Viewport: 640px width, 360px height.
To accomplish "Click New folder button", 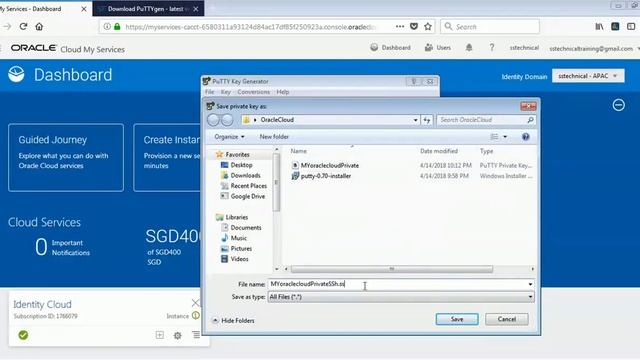I will (x=274, y=137).
